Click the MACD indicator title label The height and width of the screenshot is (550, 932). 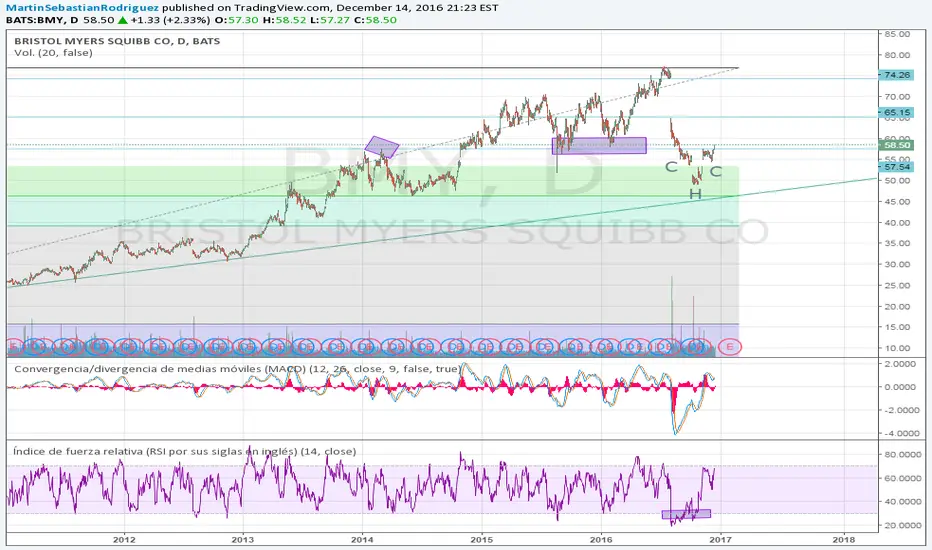coord(237,369)
